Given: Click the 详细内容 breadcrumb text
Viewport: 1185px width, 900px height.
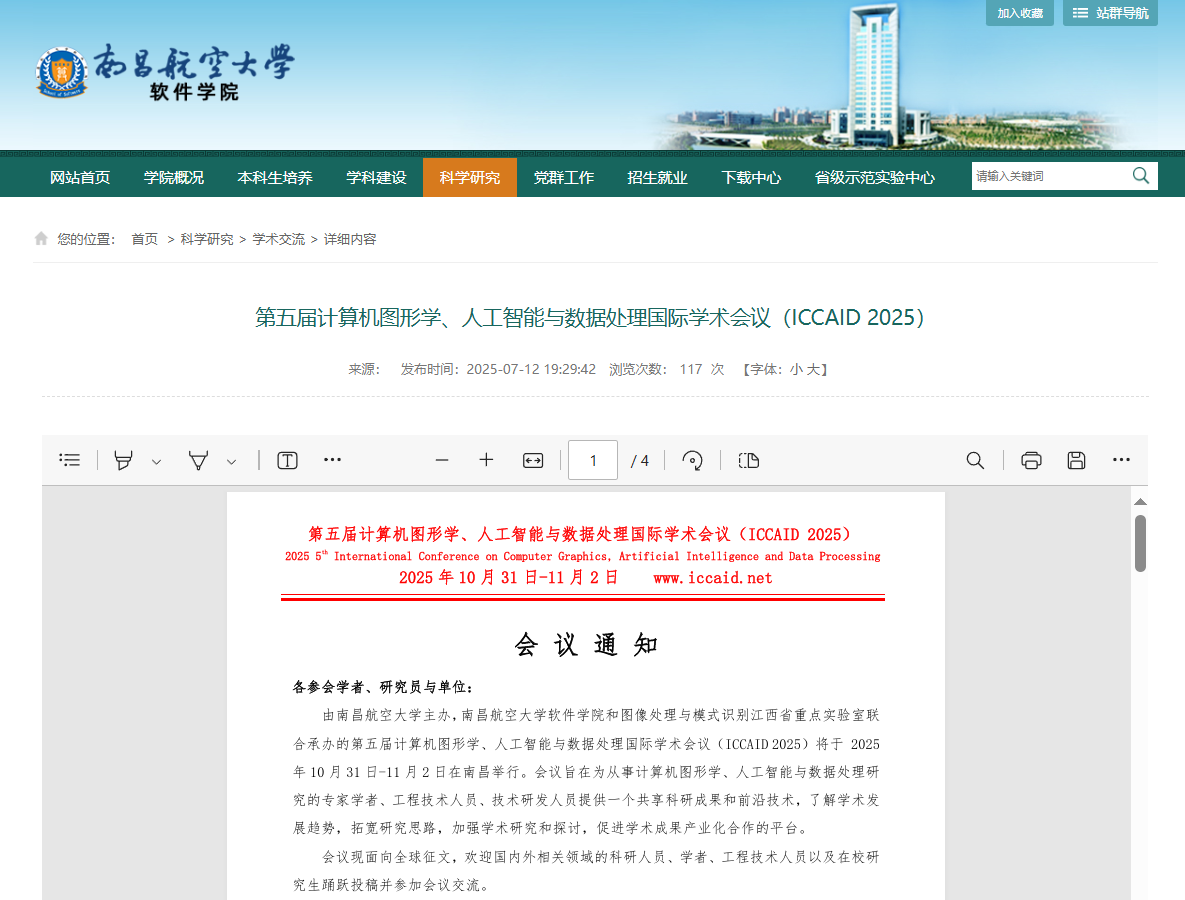Looking at the screenshot, I should (x=350, y=240).
